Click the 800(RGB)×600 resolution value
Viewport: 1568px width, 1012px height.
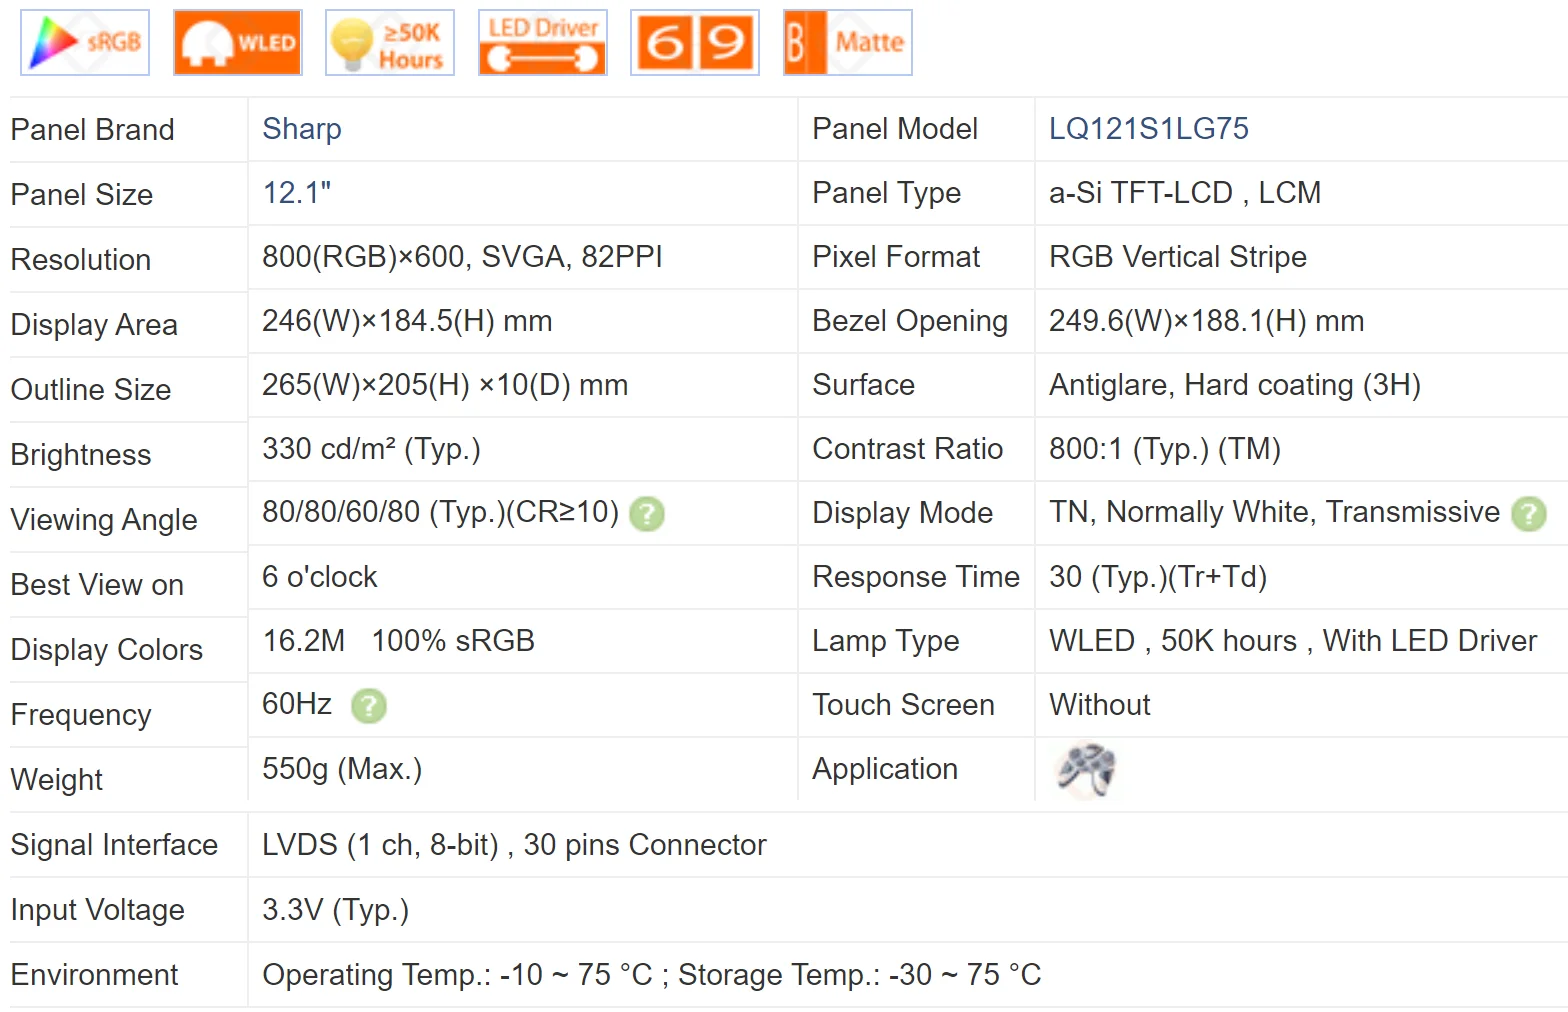461,257
